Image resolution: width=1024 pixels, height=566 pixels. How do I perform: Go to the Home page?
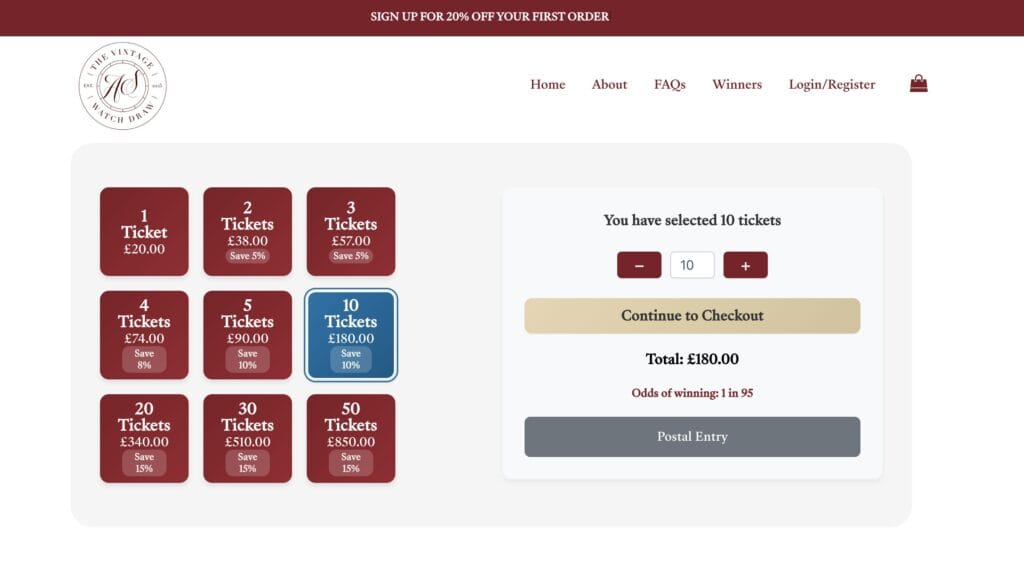548,85
